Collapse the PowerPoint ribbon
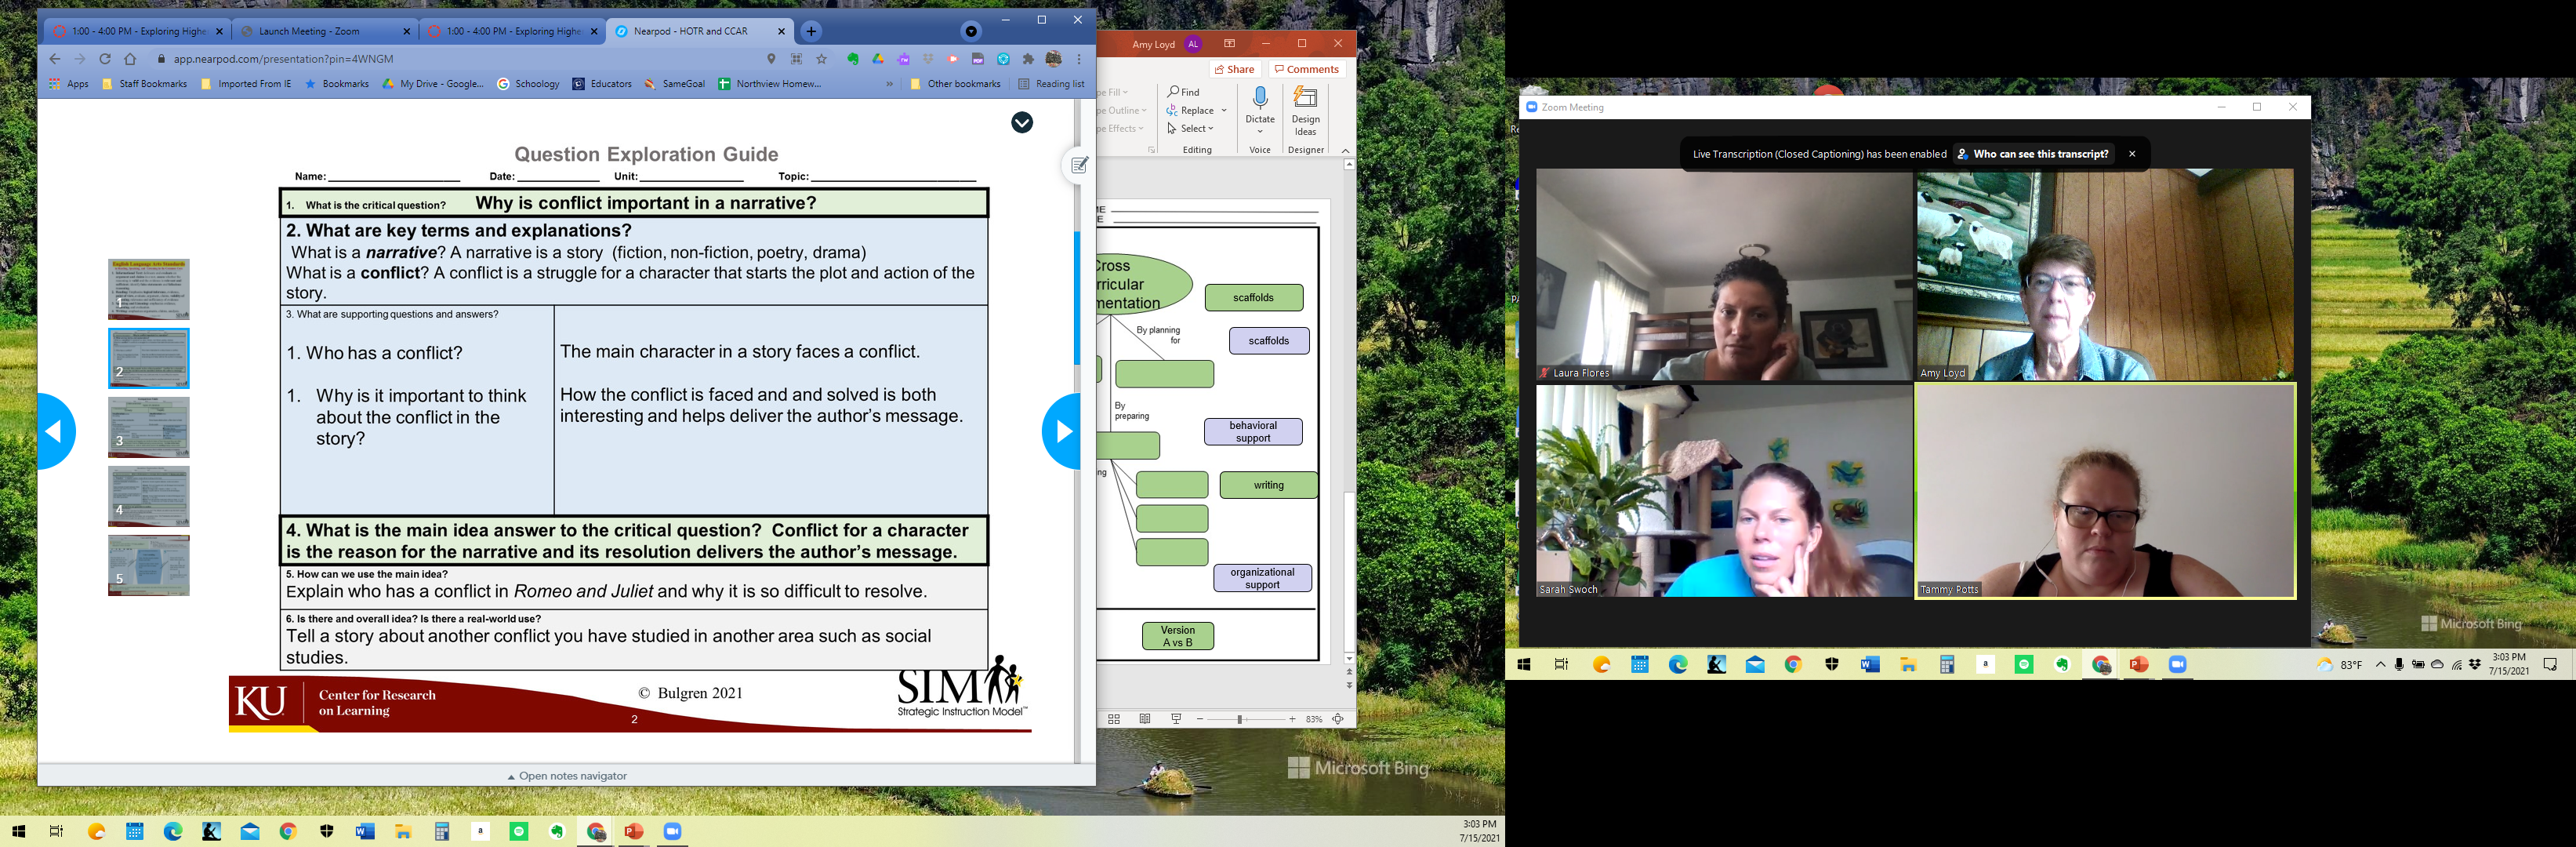Image resolution: width=2576 pixels, height=847 pixels. (x=1345, y=150)
